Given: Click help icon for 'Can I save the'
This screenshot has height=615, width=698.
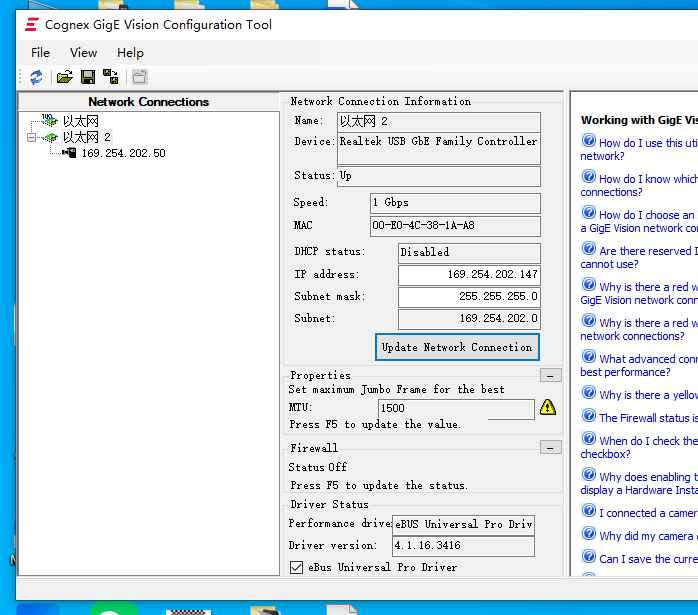Looking at the screenshot, I should (588, 556).
